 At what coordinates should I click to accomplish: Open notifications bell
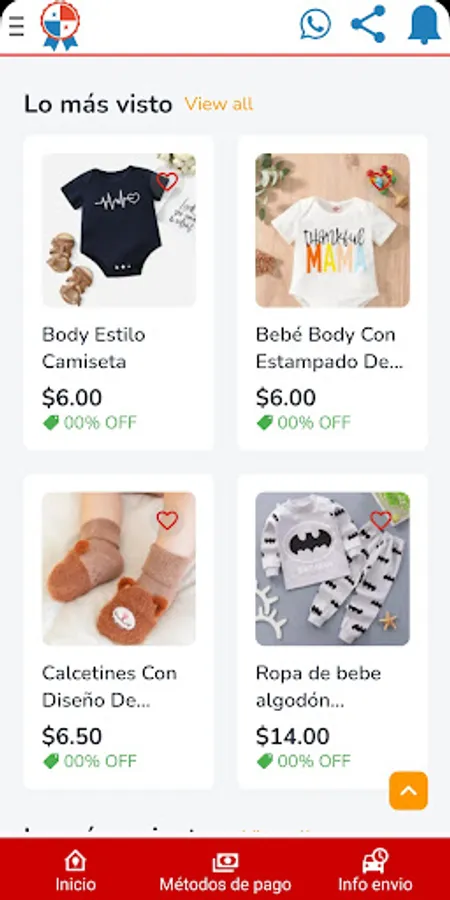click(x=424, y=25)
